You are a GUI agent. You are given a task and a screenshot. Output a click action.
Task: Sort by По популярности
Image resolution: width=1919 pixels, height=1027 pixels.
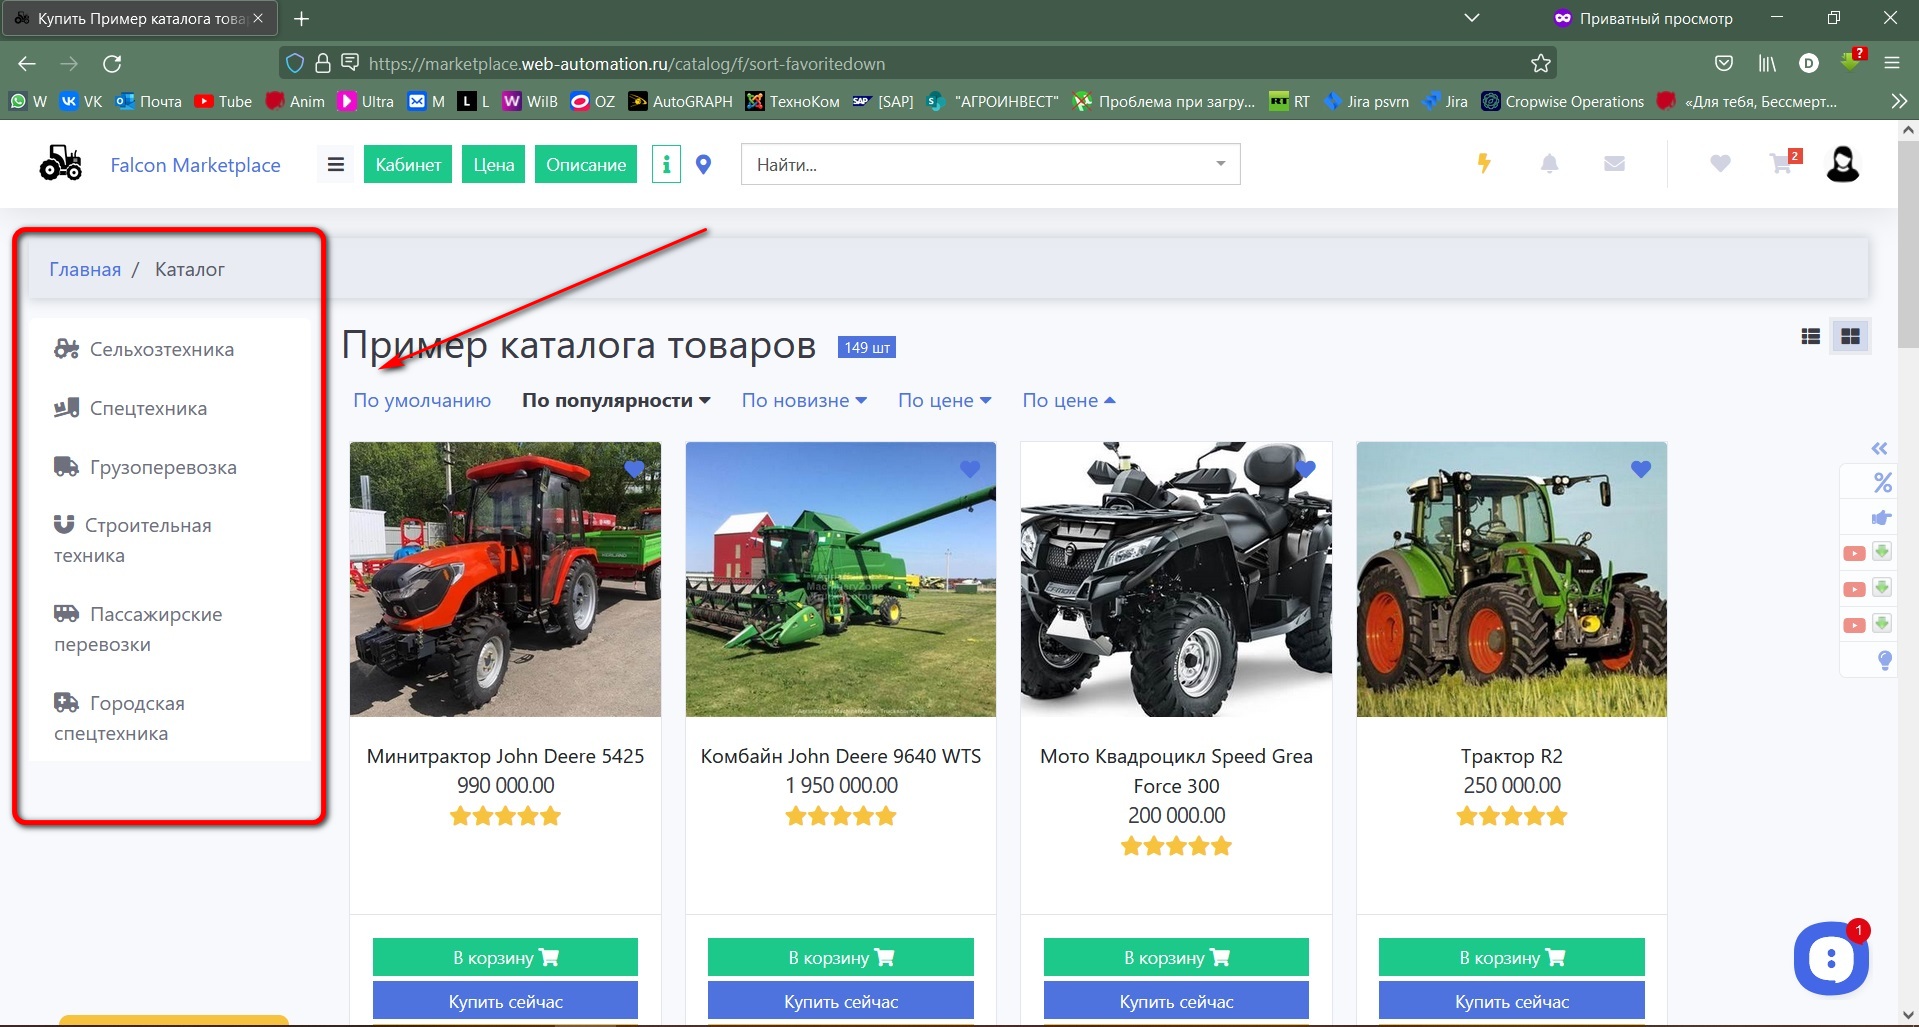(x=616, y=400)
